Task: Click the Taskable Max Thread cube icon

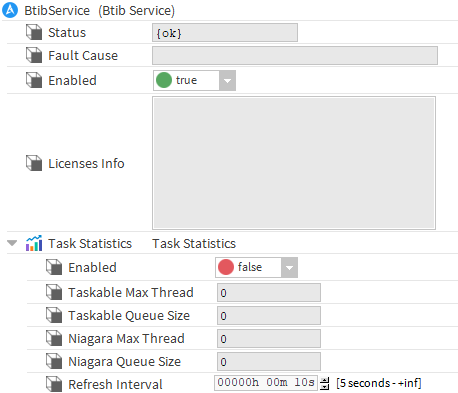Action: 54,292
